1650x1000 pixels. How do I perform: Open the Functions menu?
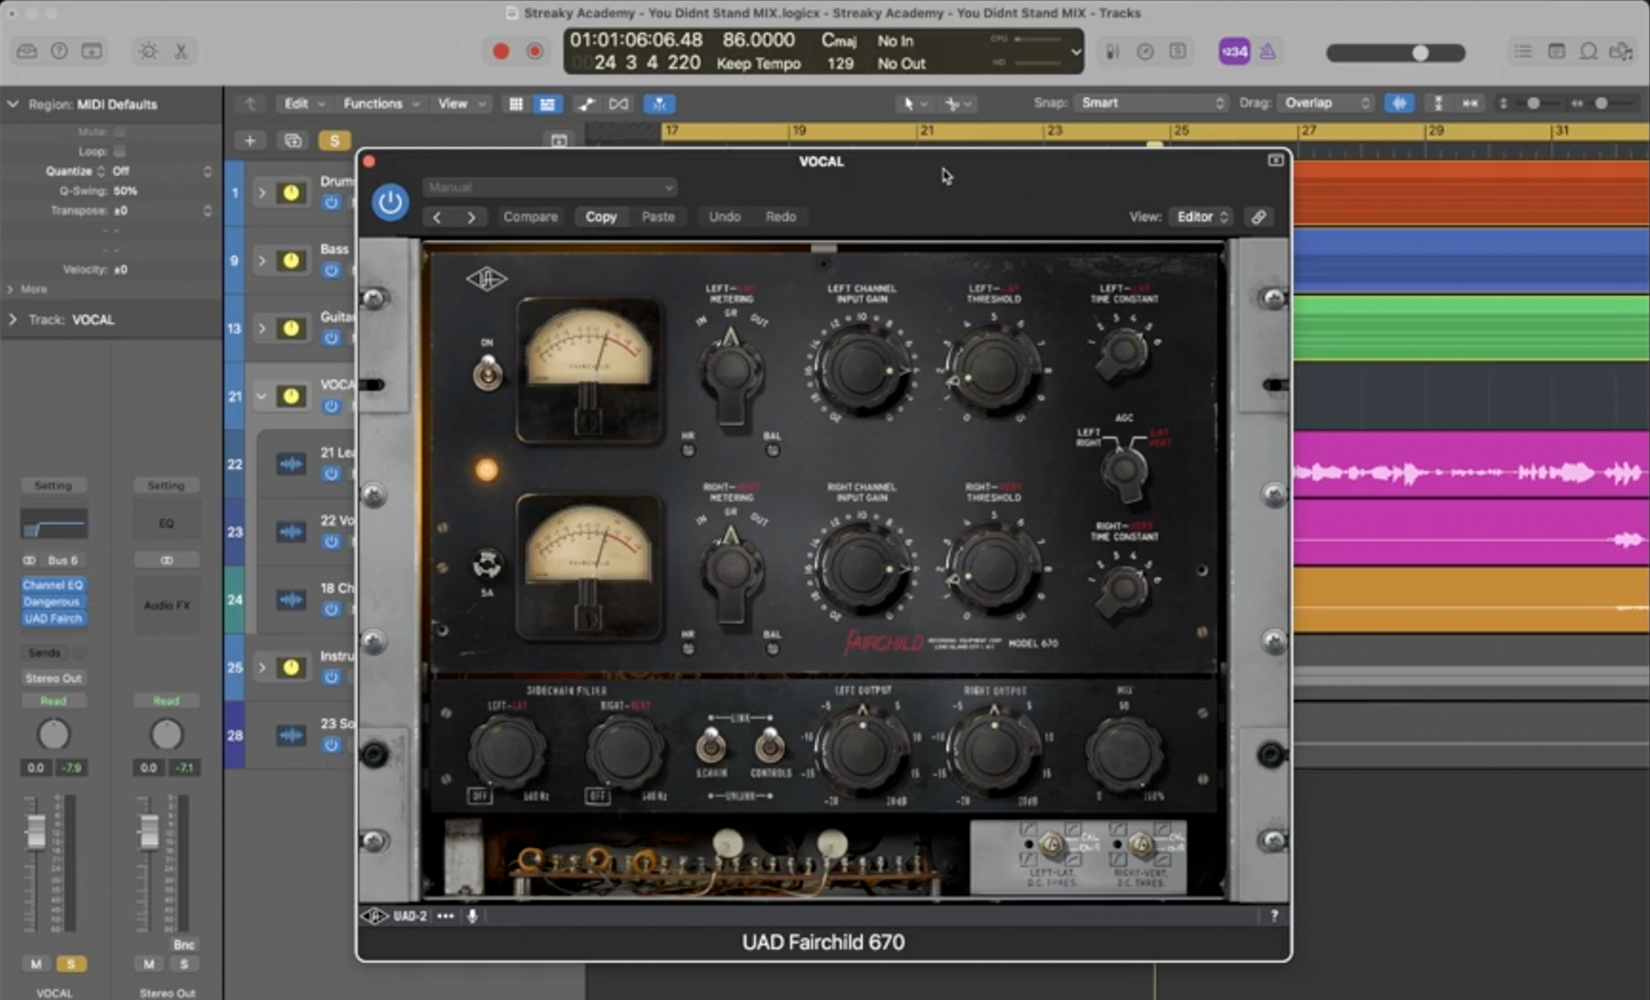pyautogui.click(x=381, y=104)
